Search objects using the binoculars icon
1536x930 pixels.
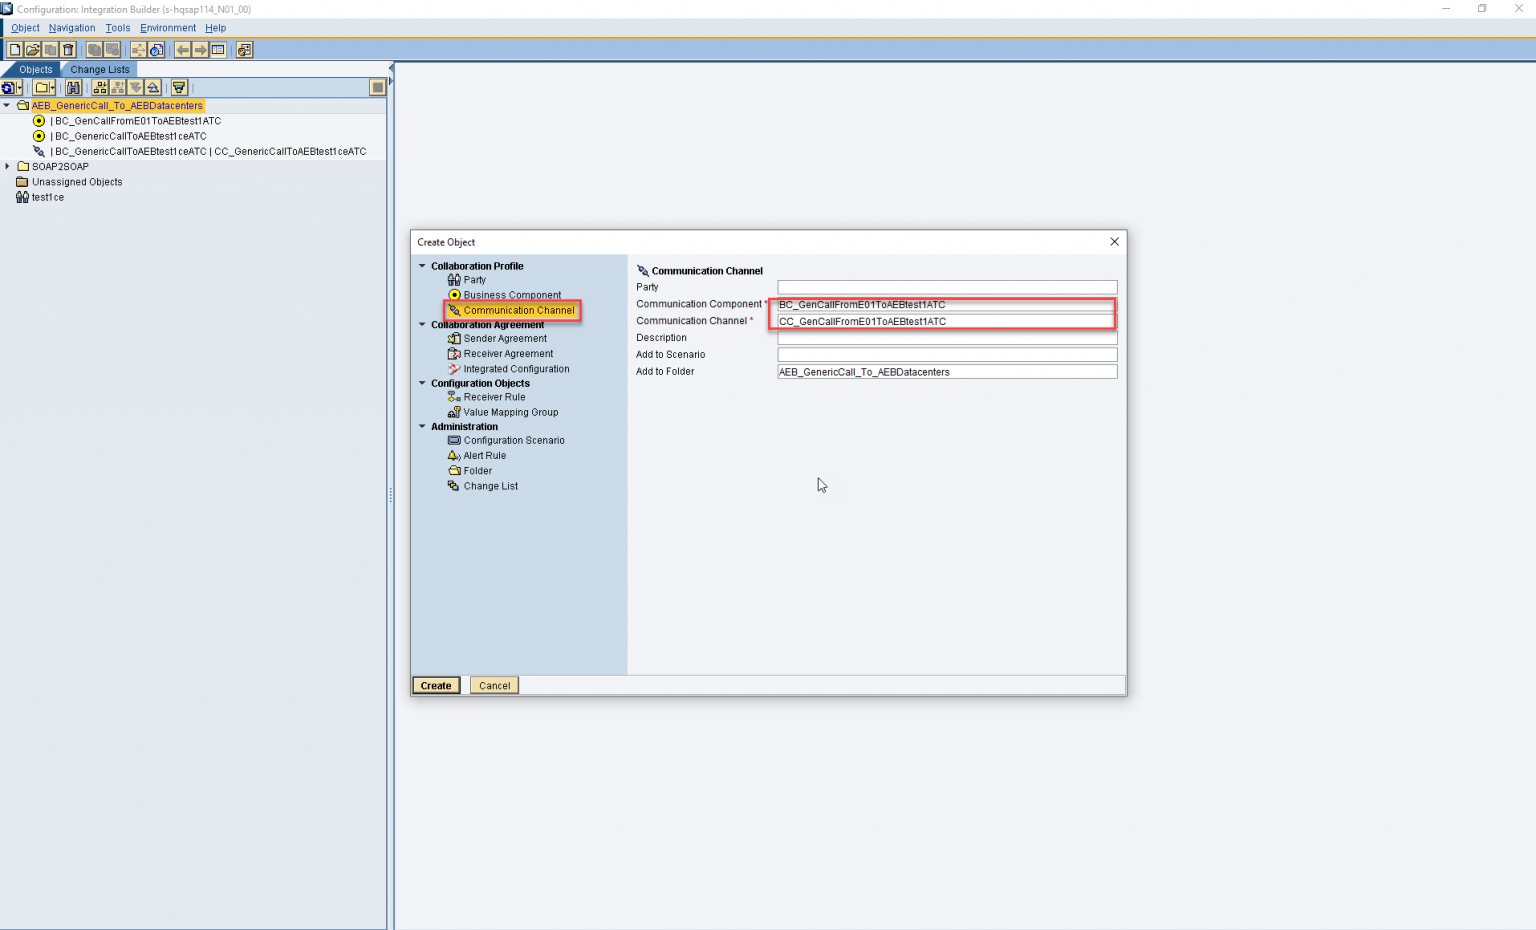point(73,88)
